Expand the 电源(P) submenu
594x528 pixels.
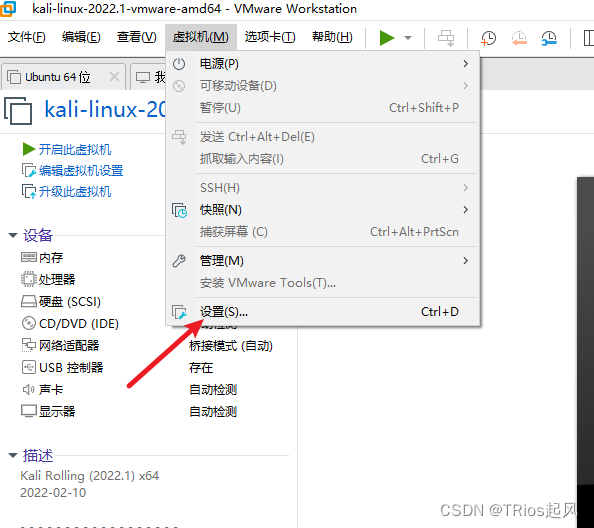point(323,64)
